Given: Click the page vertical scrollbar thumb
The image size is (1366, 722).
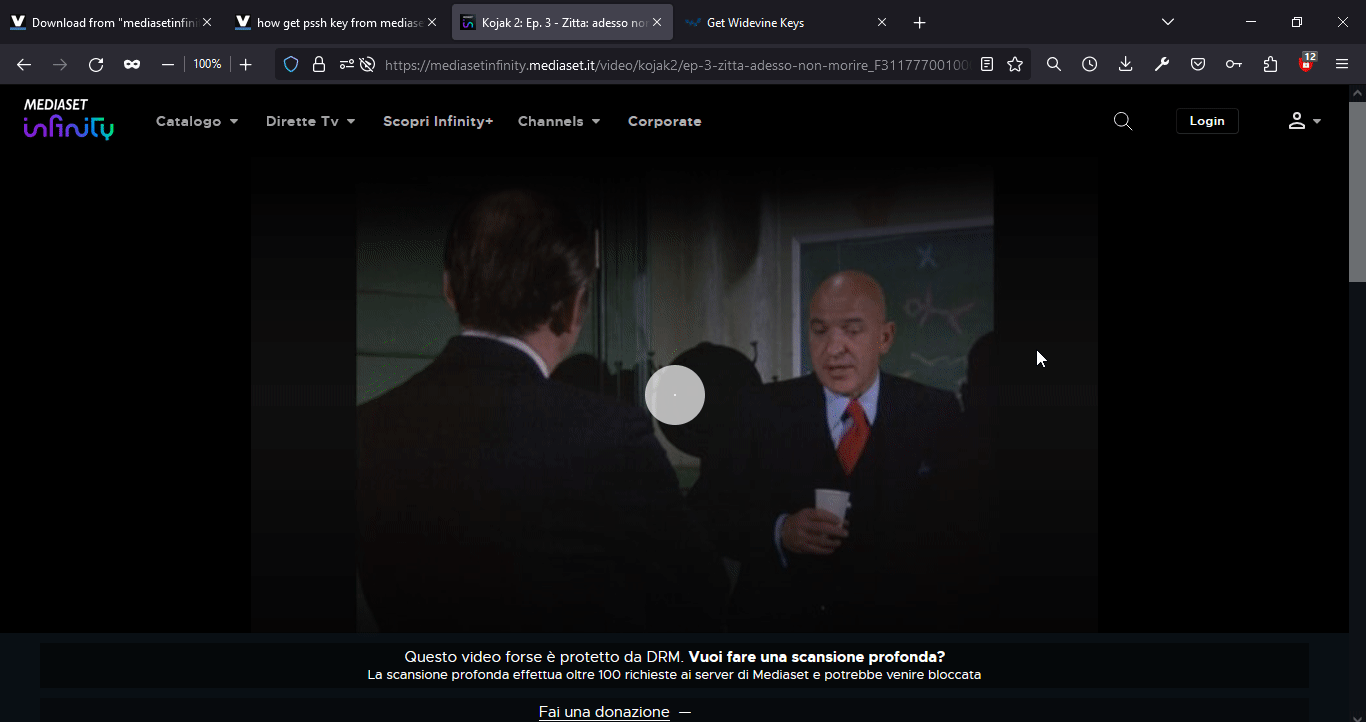Looking at the screenshot, I should pyautogui.click(x=1357, y=190).
